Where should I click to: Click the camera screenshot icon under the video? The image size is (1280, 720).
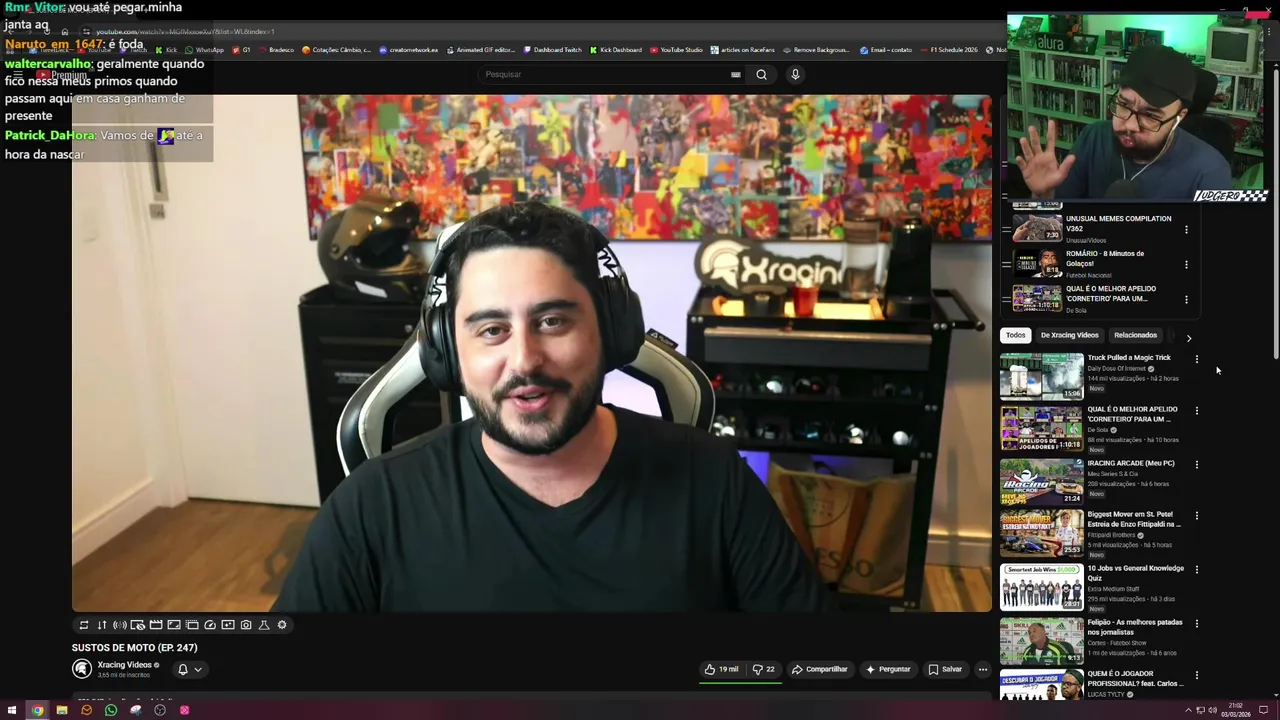(246, 625)
